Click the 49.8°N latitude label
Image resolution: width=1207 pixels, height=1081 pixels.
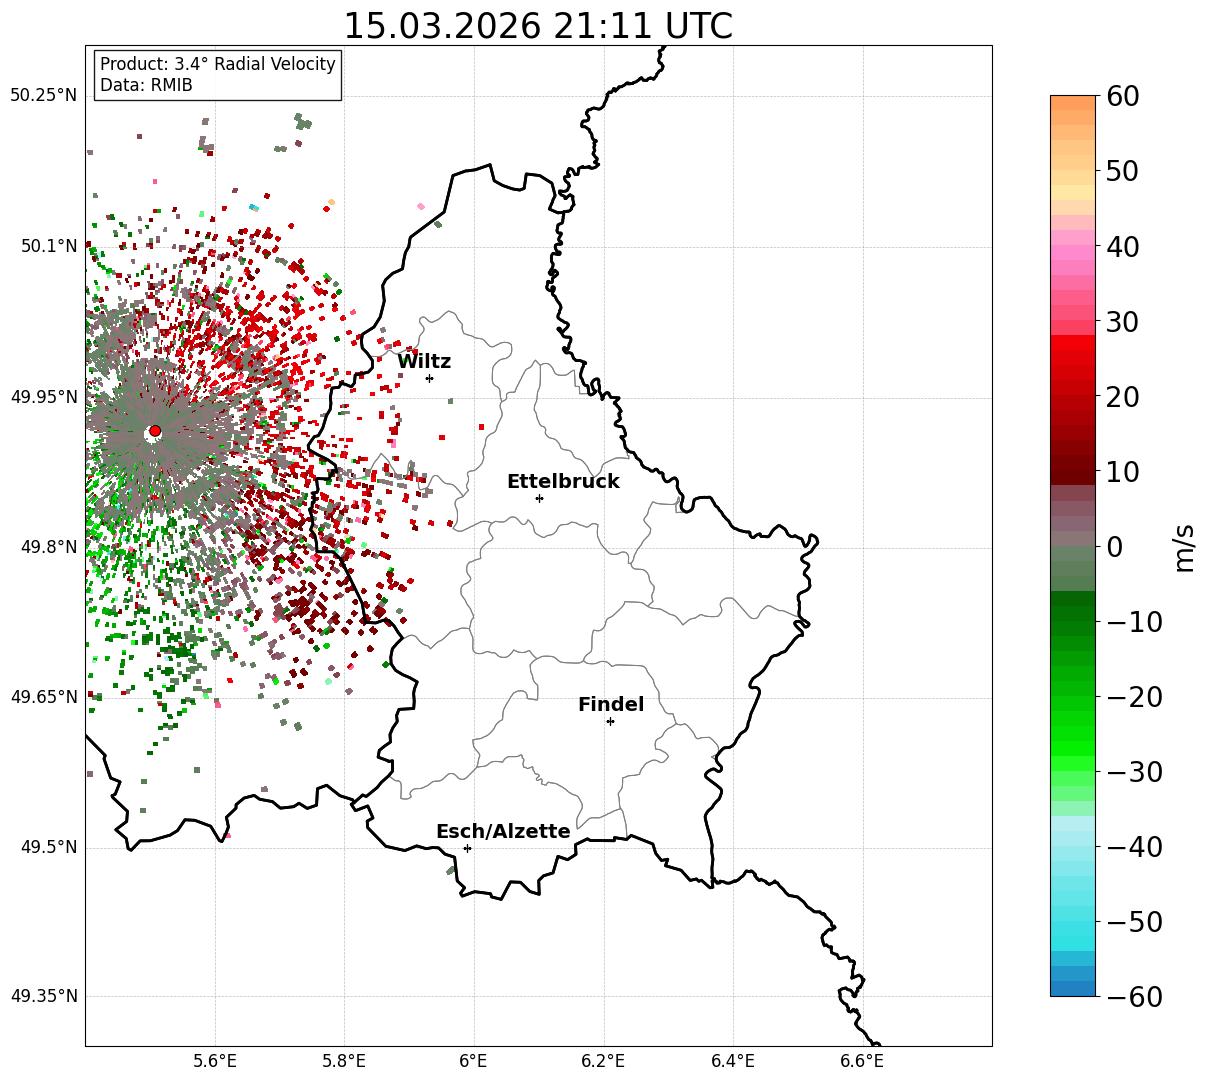(47, 547)
